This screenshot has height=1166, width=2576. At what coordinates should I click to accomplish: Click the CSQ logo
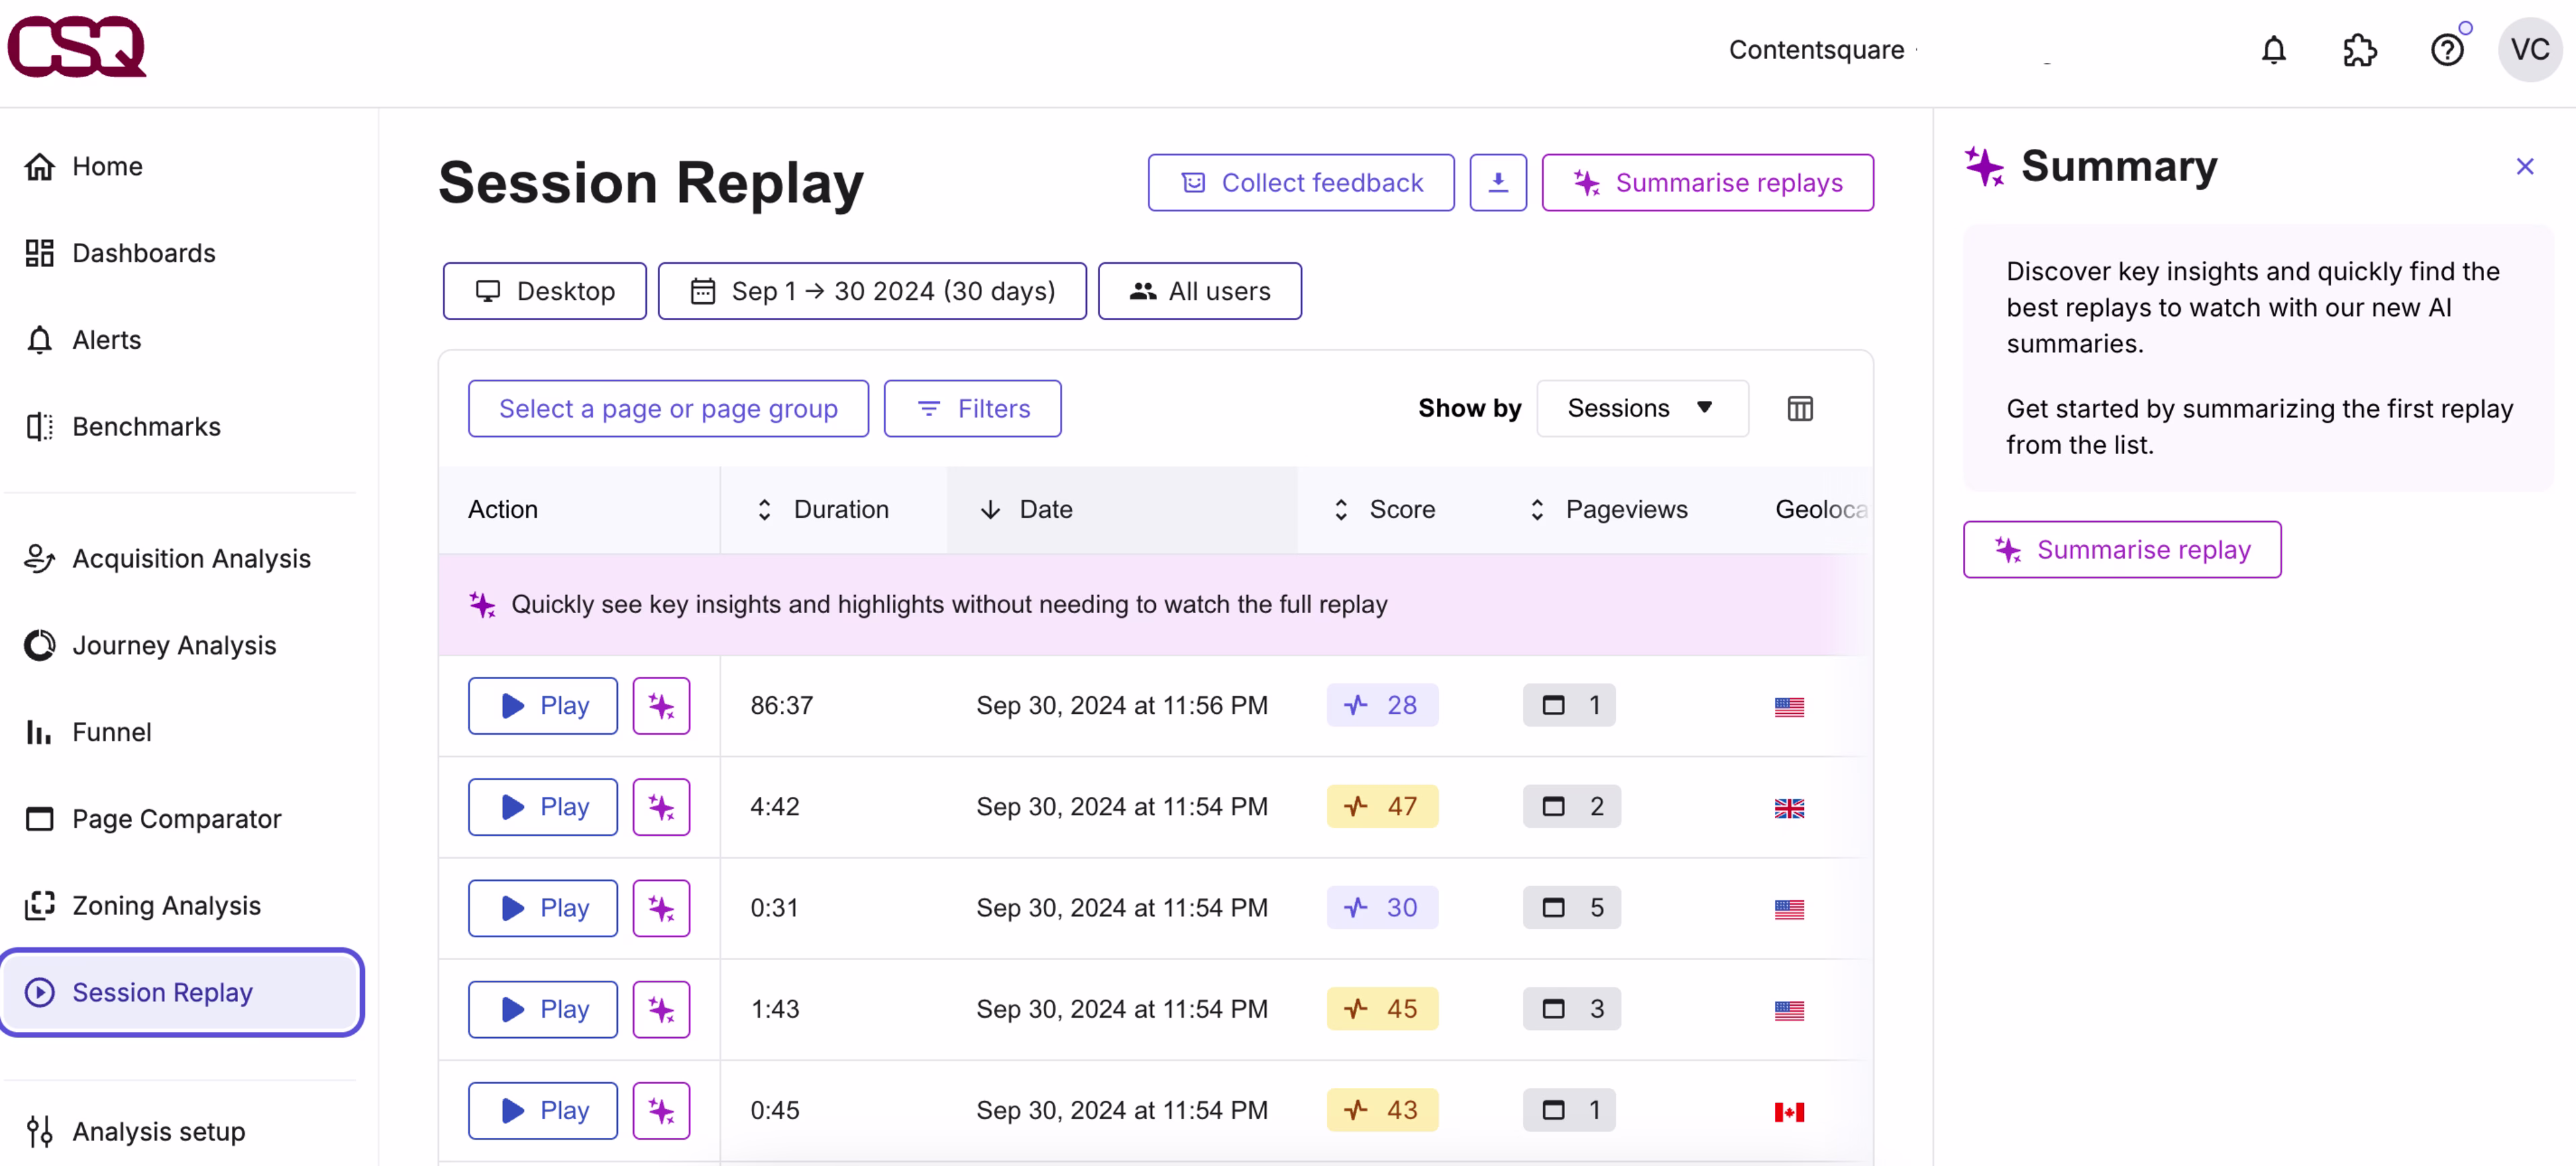click(77, 47)
